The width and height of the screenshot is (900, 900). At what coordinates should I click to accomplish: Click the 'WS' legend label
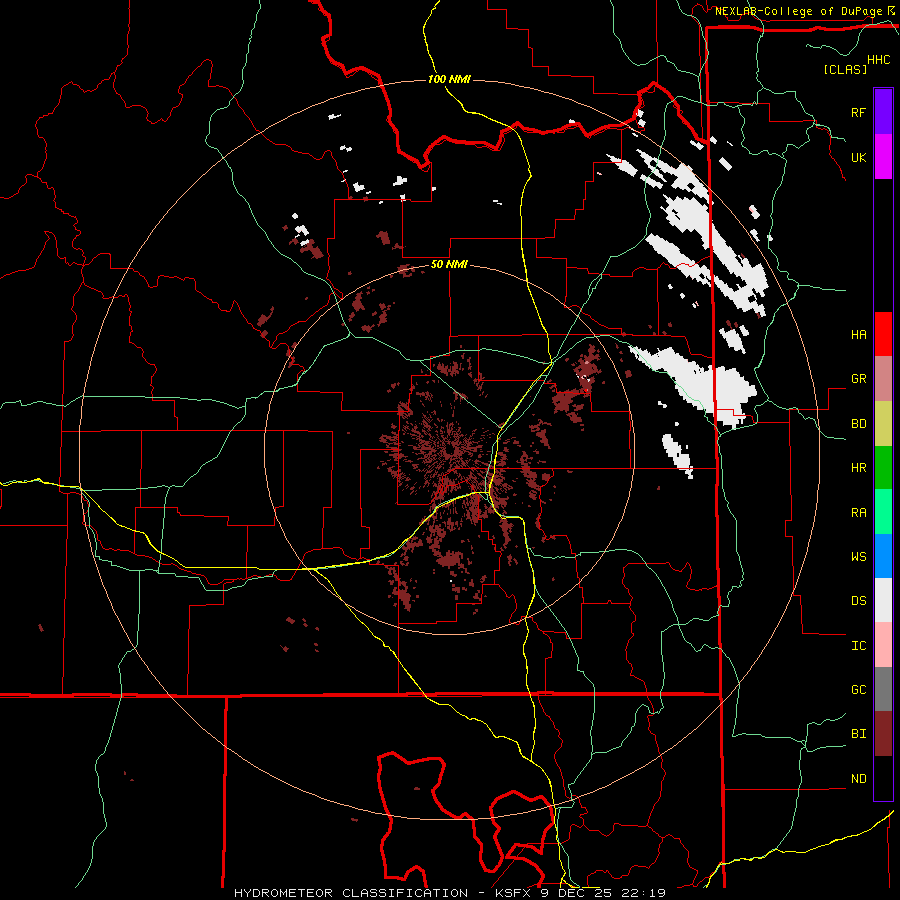point(858,557)
